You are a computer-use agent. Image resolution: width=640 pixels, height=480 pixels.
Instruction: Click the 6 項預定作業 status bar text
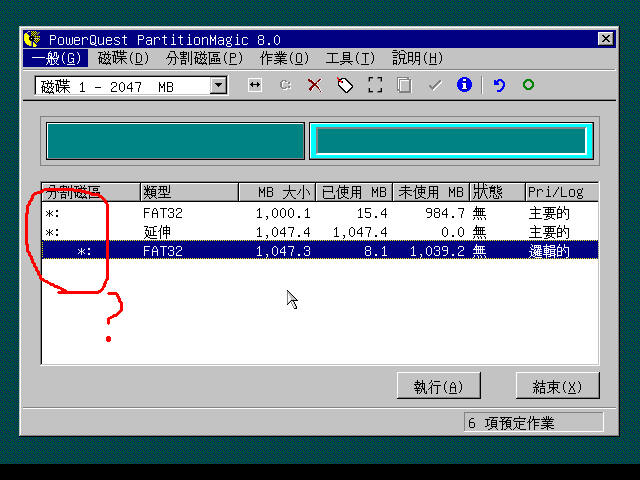pyautogui.click(x=511, y=423)
